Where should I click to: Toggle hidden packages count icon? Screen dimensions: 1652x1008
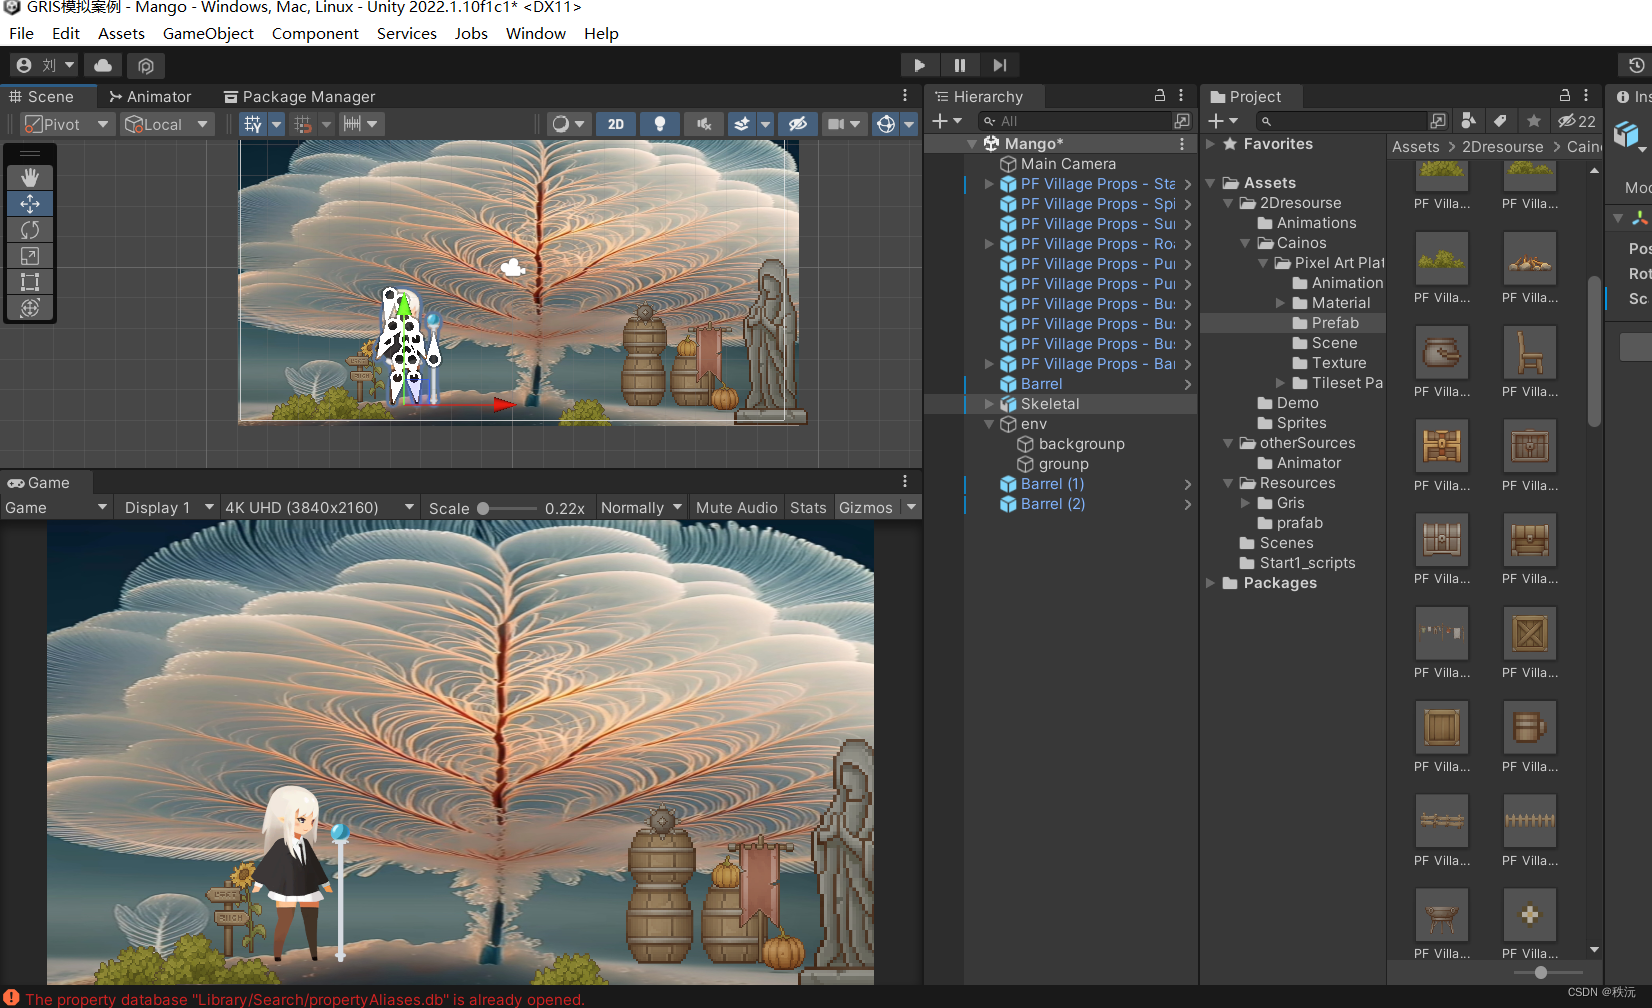tap(1577, 121)
